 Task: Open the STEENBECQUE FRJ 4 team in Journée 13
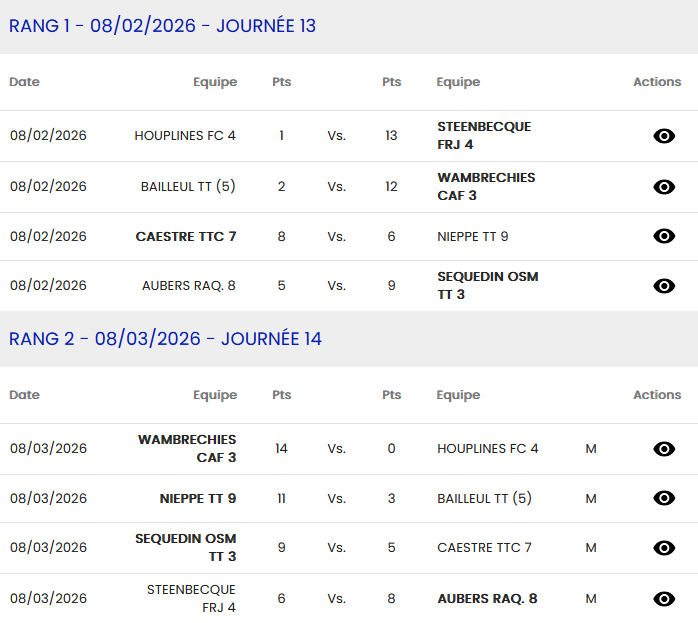pos(484,136)
